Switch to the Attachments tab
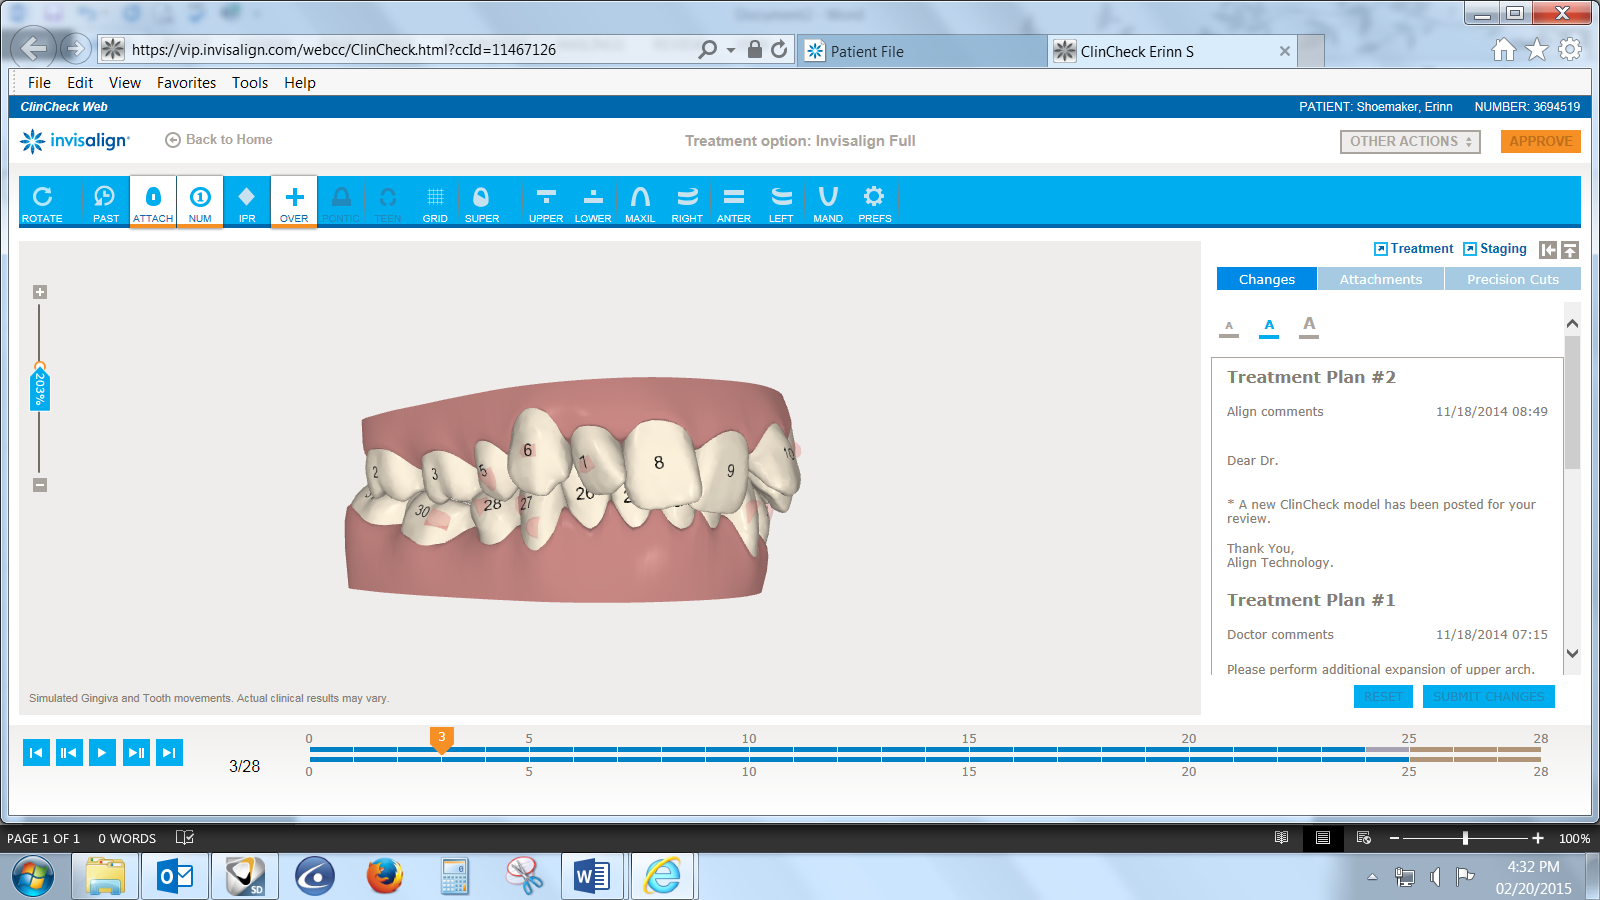1600x900 pixels. point(1380,279)
